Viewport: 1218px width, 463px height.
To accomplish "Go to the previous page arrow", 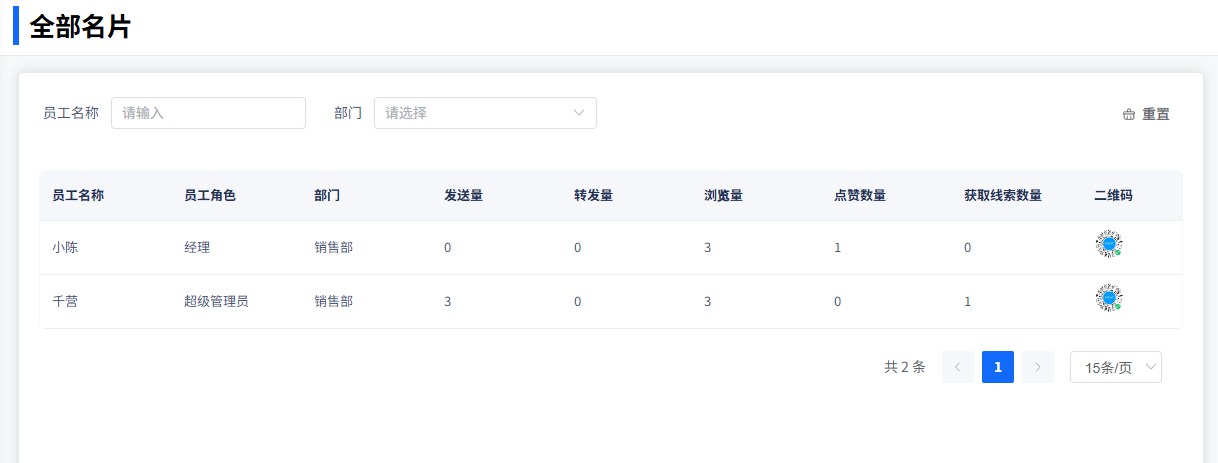I will click(x=957, y=367).
